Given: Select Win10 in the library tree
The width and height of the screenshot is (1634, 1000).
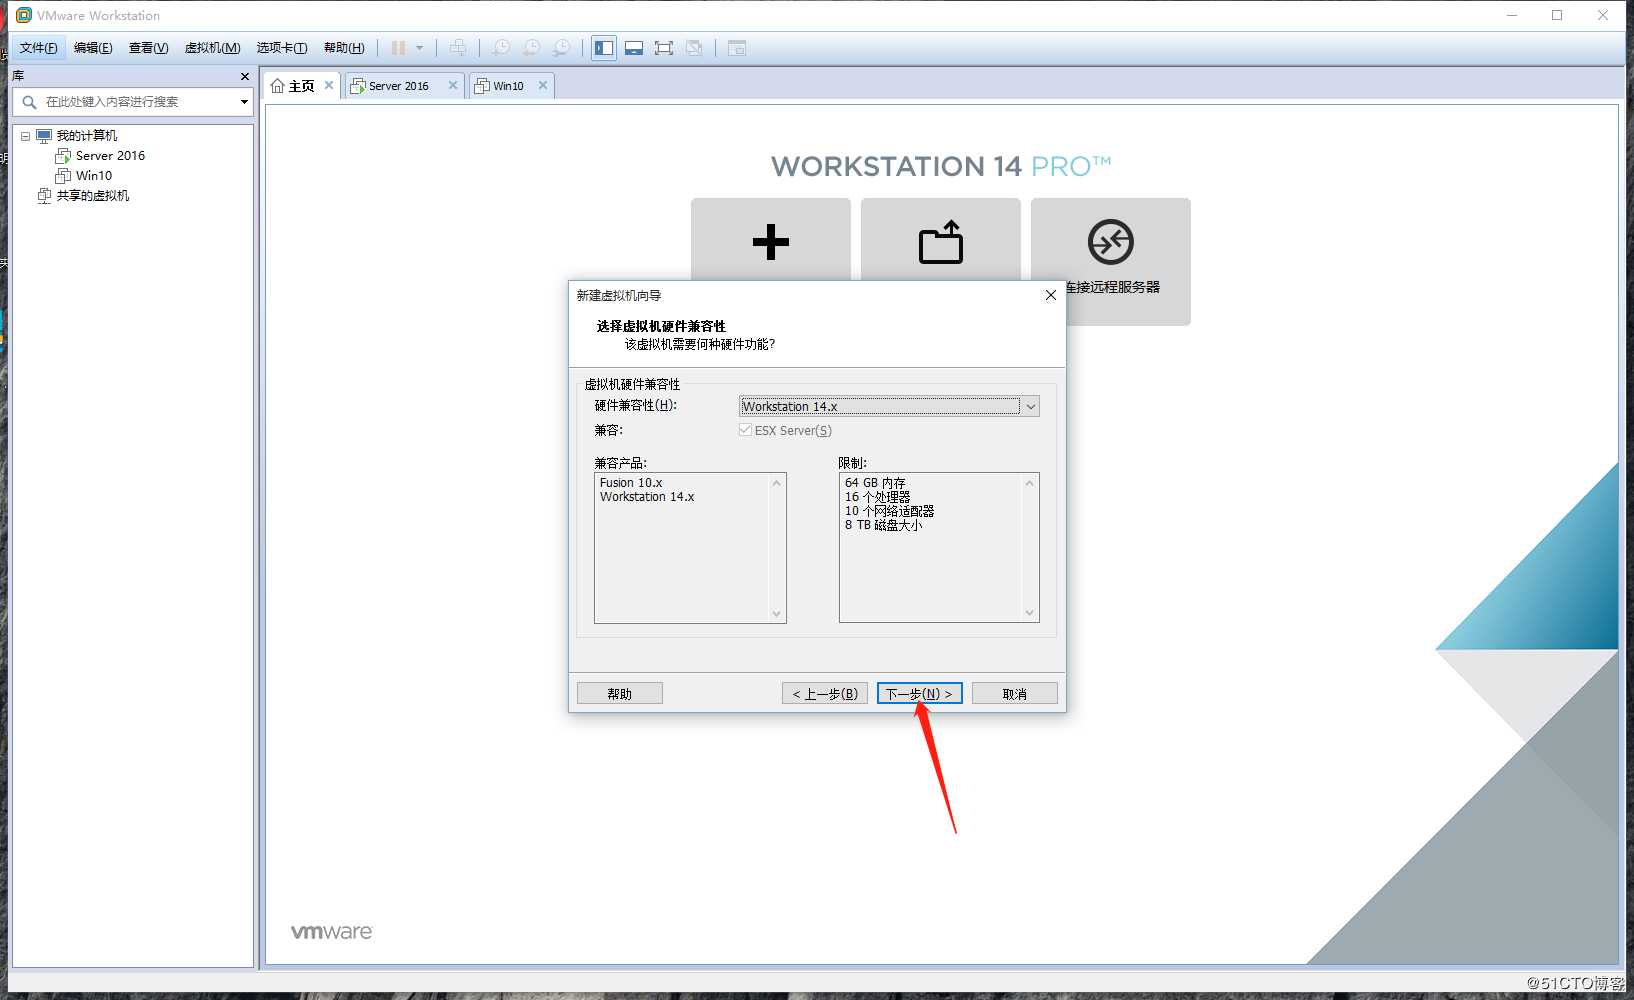Looking at the screenshot, I should [x=94, y=176].
